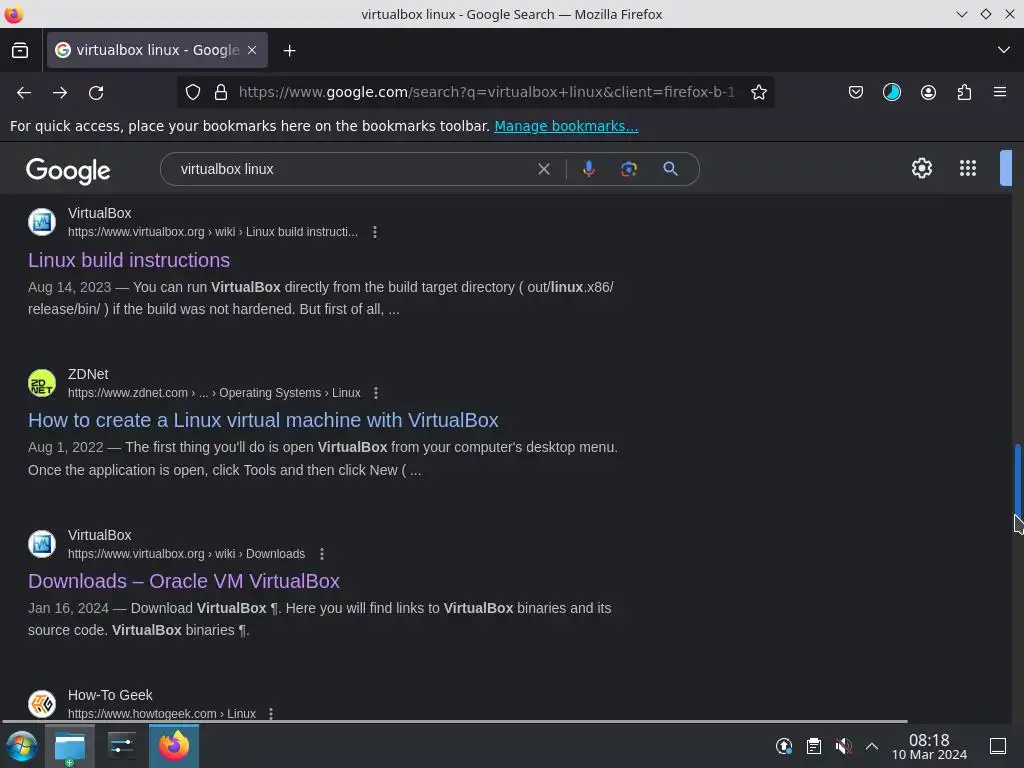Click the vertical page scrollbar thumb
This screenshot has height=768, width=1024.
tap(1017, 480)
